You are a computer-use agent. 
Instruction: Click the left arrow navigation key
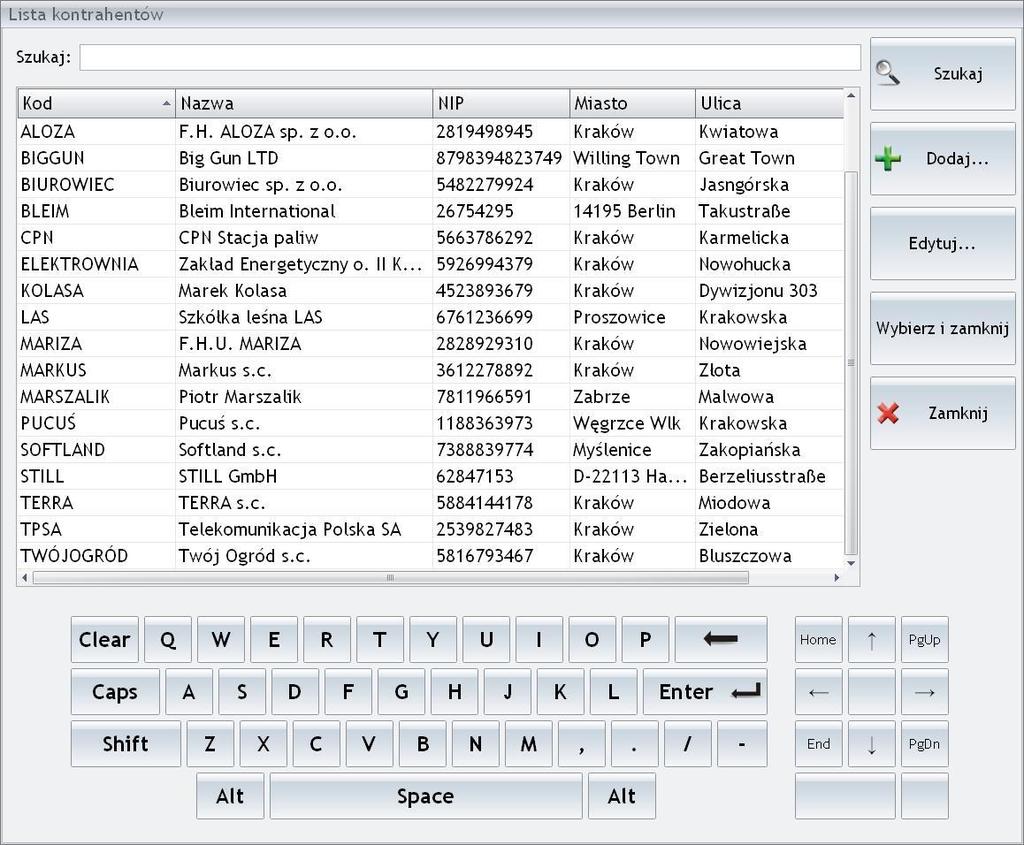coord(818,692)
